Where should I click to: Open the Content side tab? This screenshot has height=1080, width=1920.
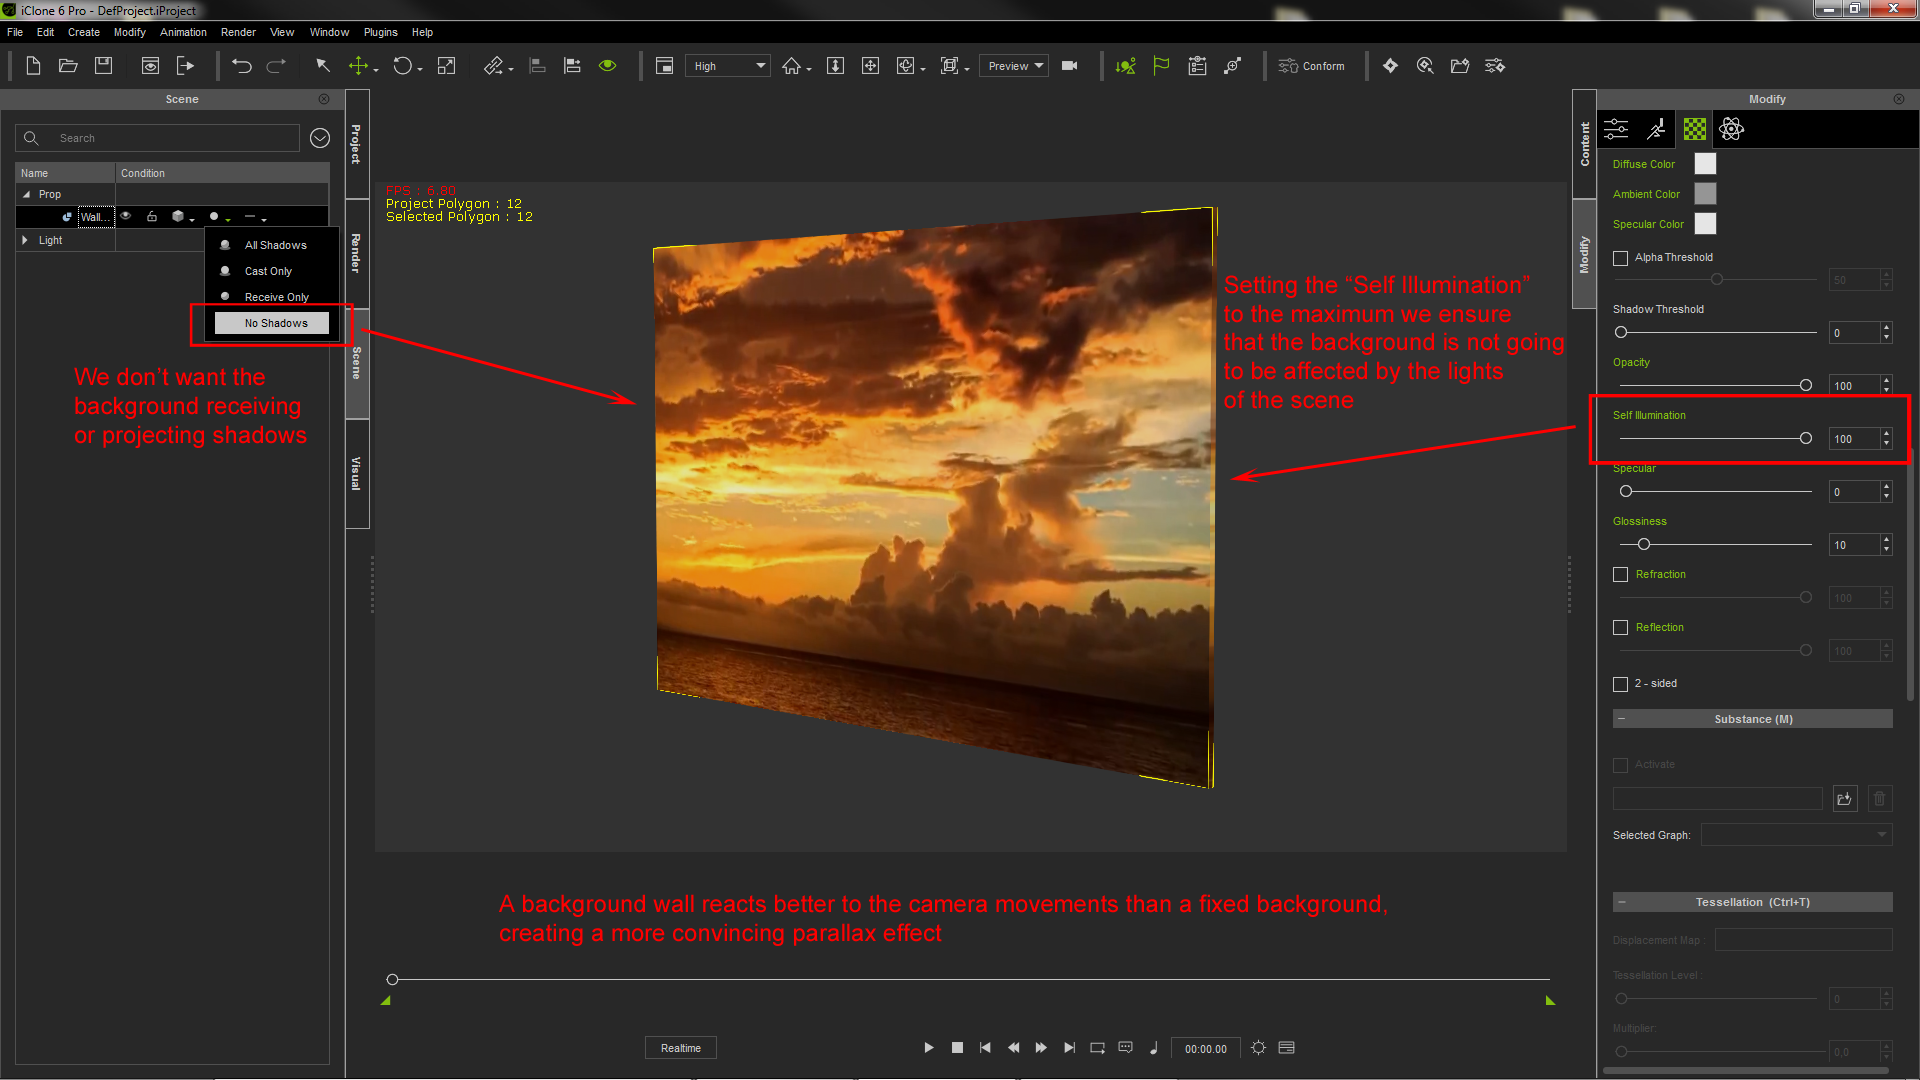(1585, 144)
